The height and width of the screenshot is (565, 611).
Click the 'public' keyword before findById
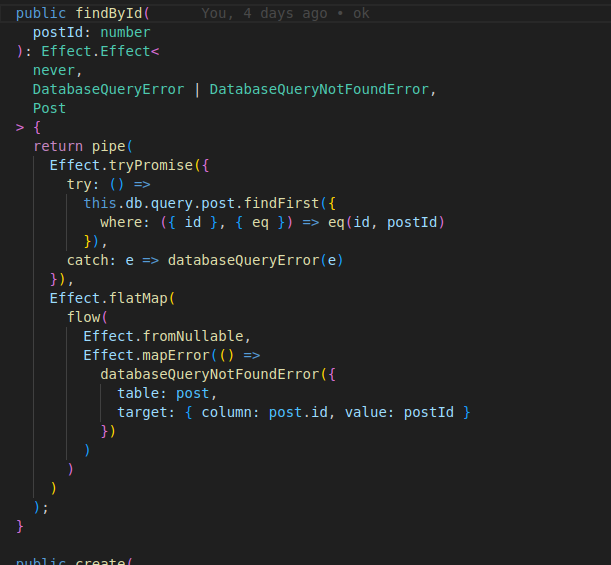point(41,13)
